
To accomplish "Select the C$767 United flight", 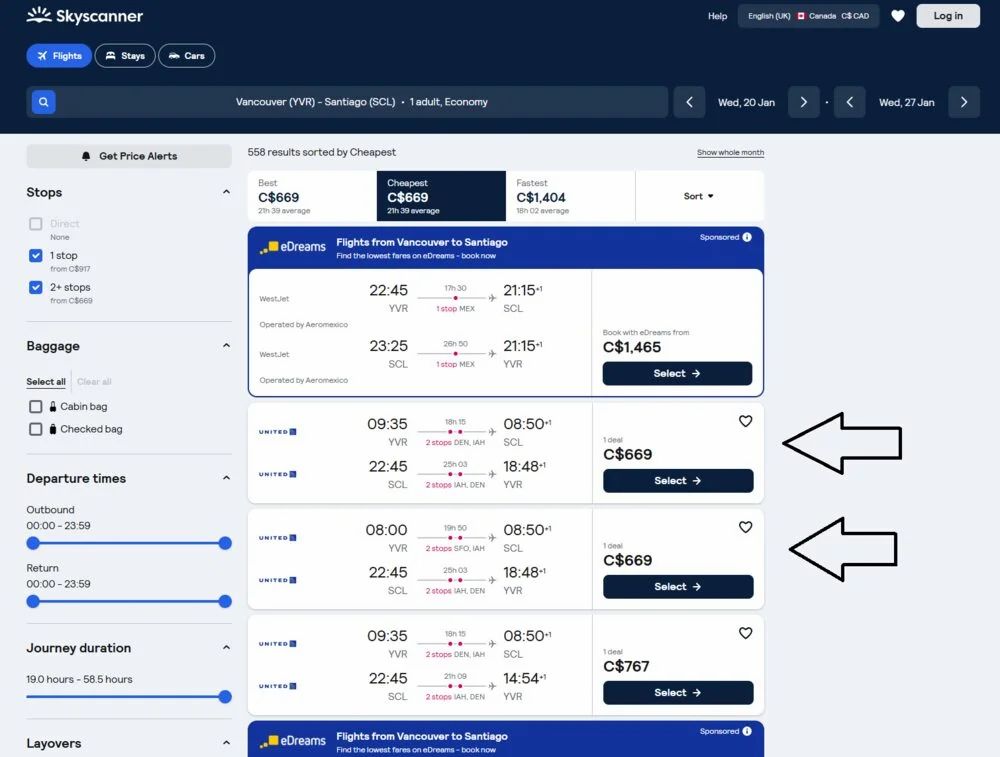I will coord(678,693).
